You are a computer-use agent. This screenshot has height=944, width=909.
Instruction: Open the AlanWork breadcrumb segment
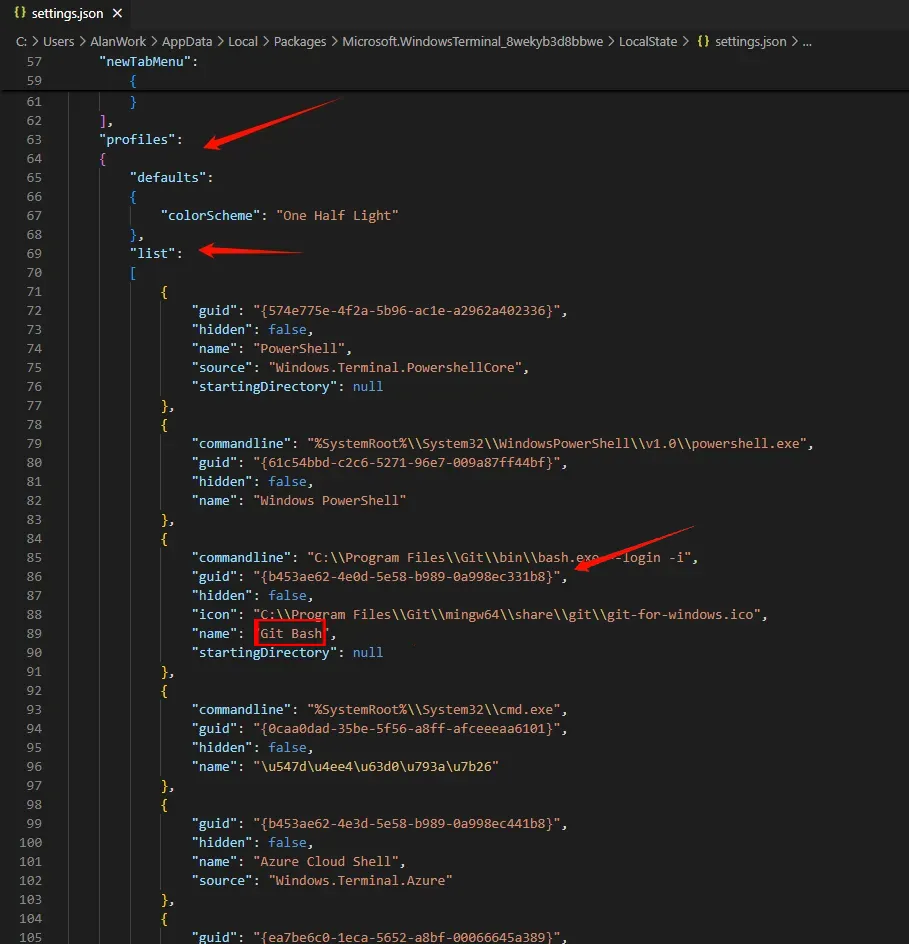click(x=118, y=42)
